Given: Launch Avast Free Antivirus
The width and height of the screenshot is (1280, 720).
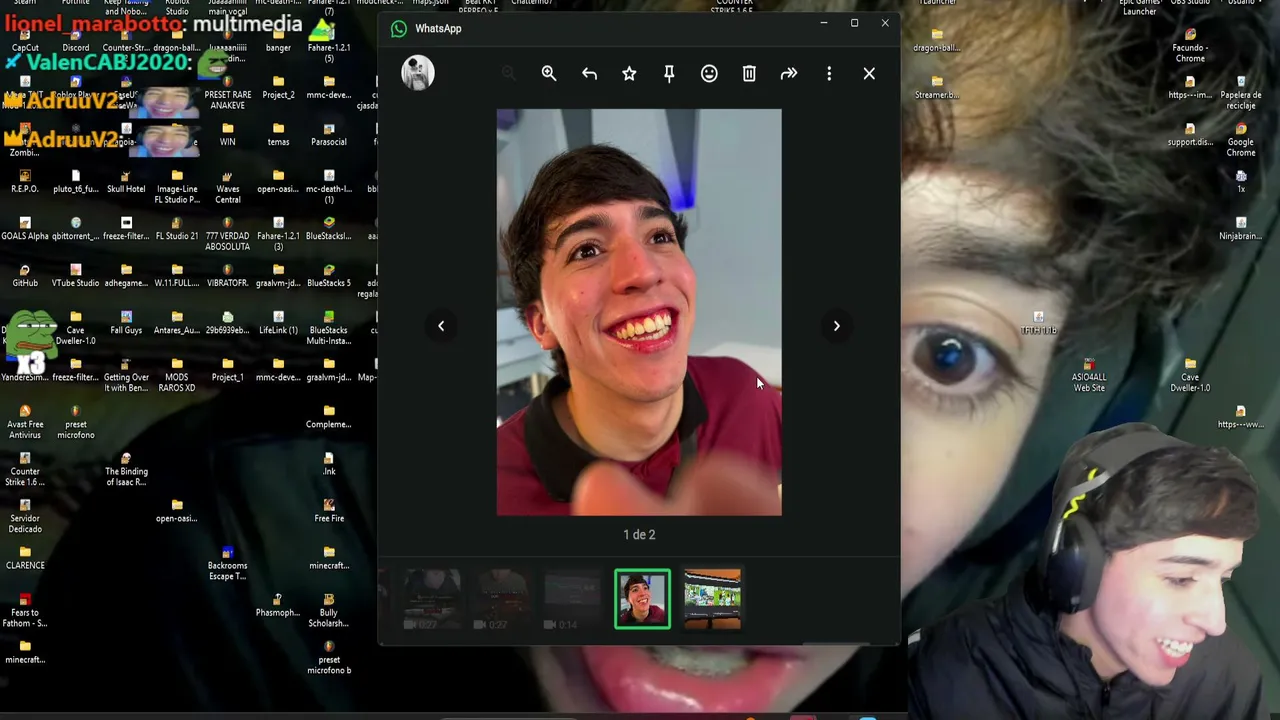Looking at the screenshot, I should (25, 421).
